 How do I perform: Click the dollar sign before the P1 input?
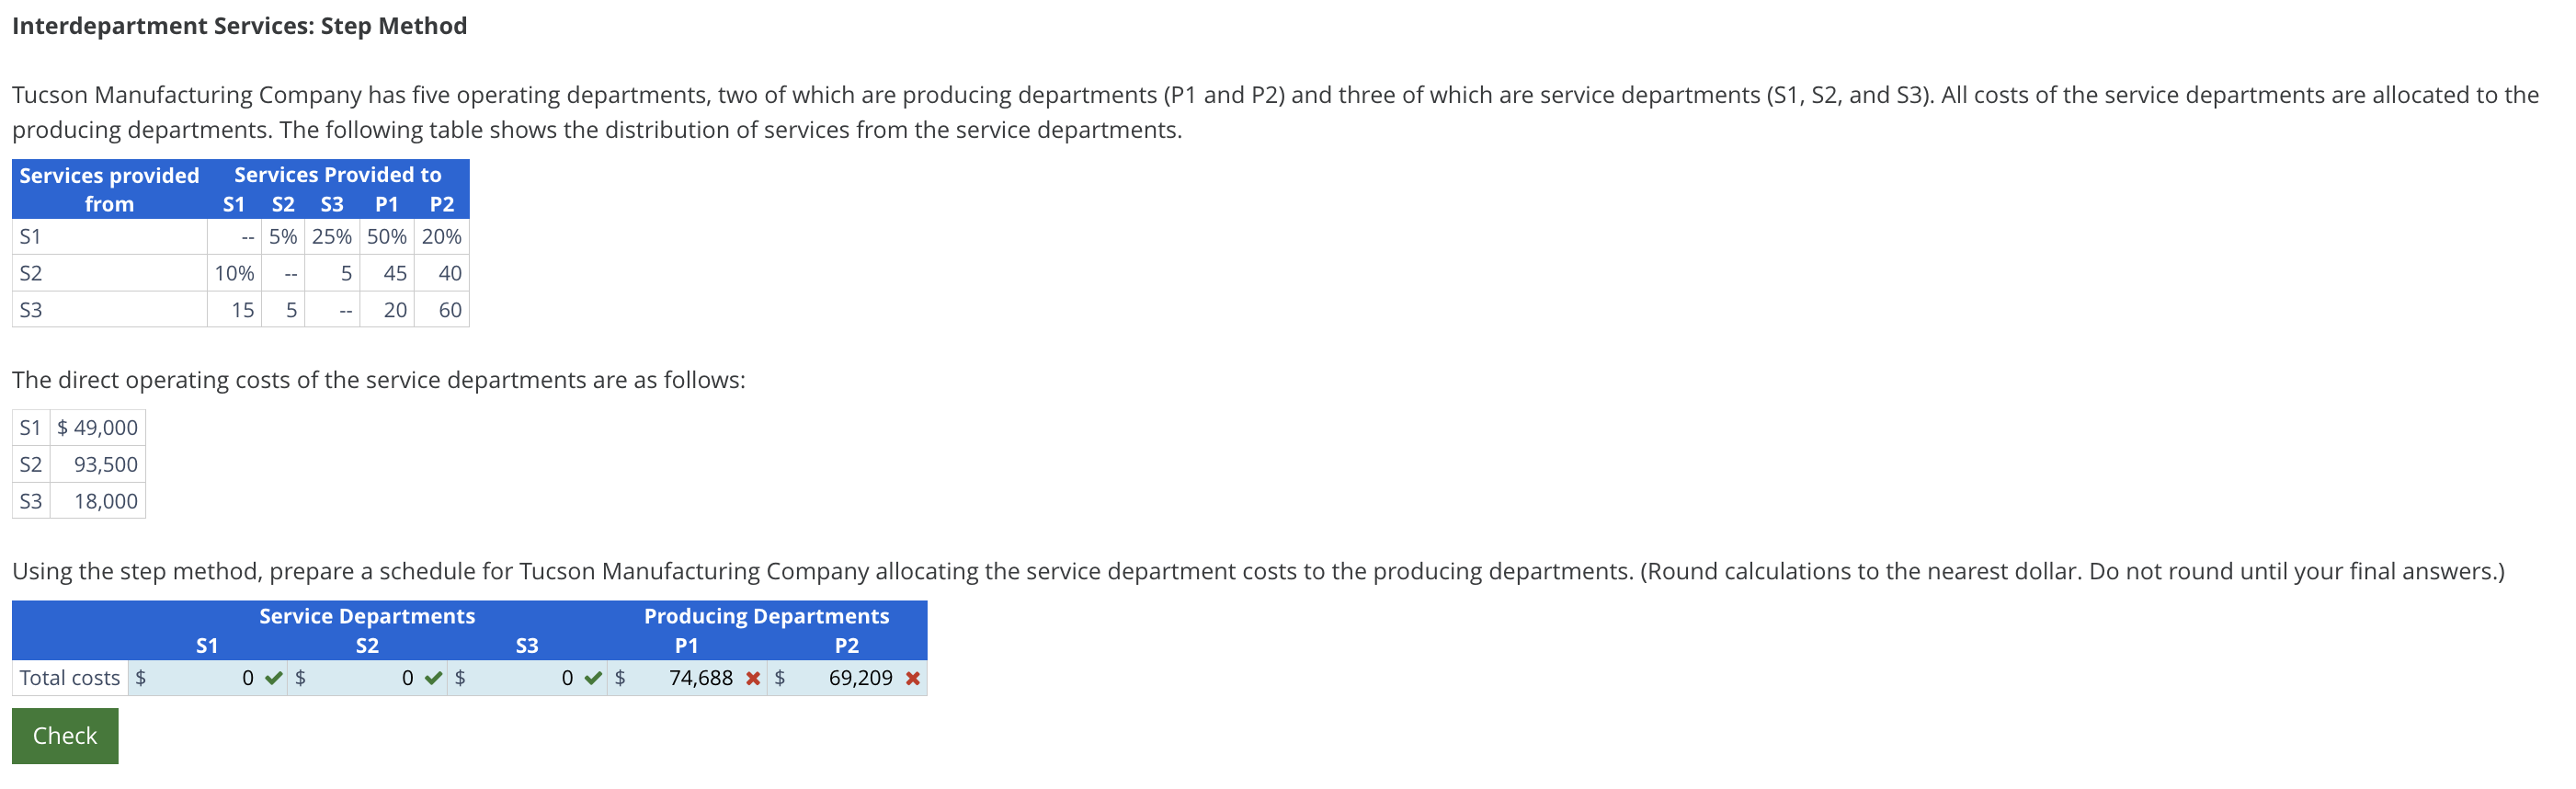pos(620,678)
